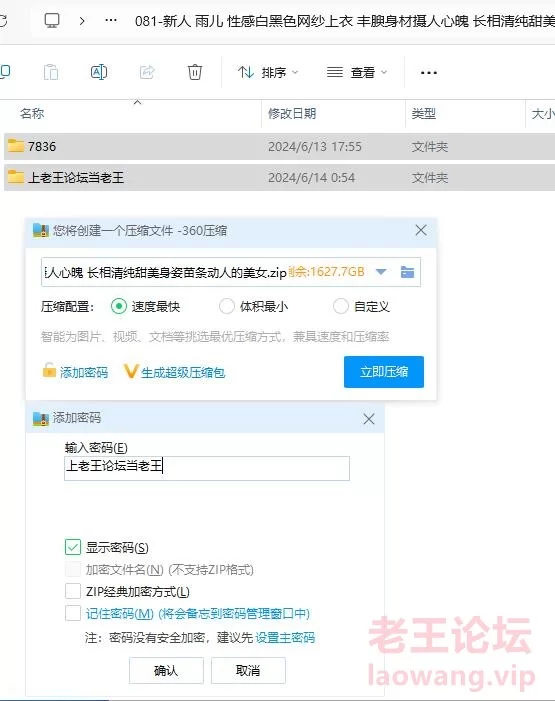Click the 立即压缩 button
The image size is (555, 701).
[384, 372]
